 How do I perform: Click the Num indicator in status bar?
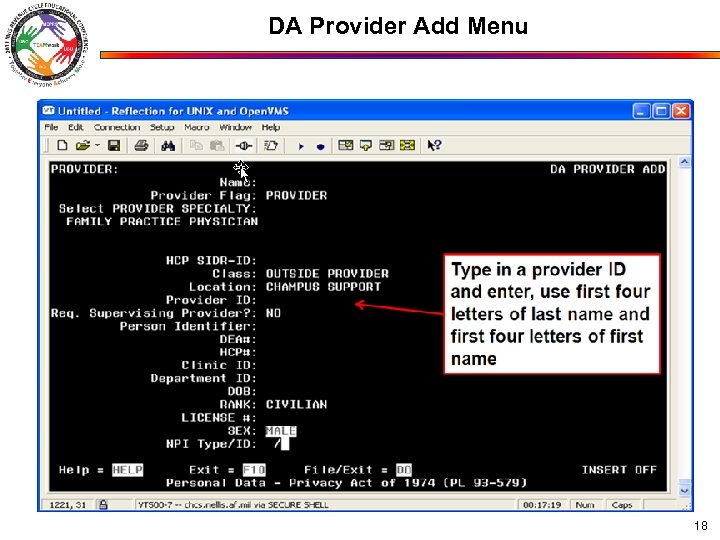point(585,505)
